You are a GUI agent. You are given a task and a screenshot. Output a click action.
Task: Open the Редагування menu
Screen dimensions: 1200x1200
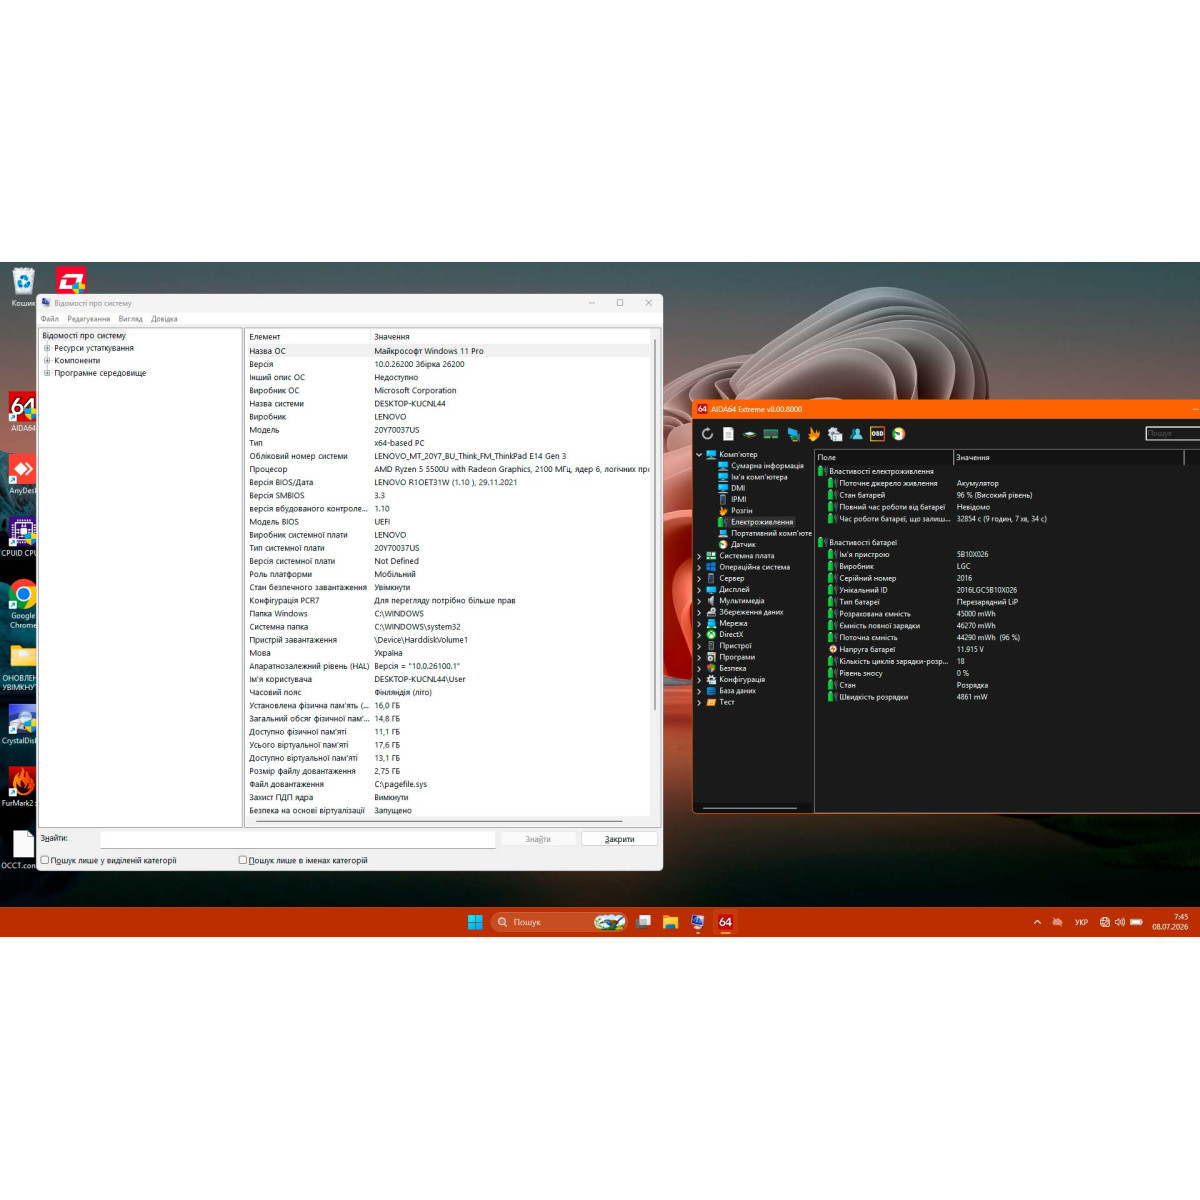coord(89,319)
